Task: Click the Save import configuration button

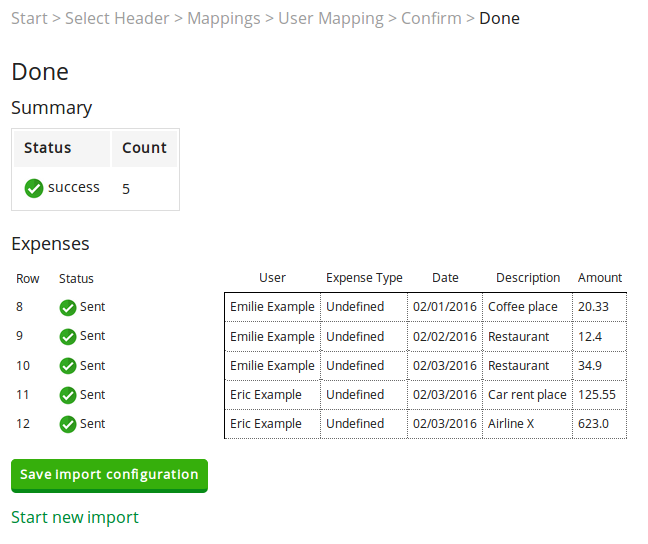Action: click(x=110, y=476)
